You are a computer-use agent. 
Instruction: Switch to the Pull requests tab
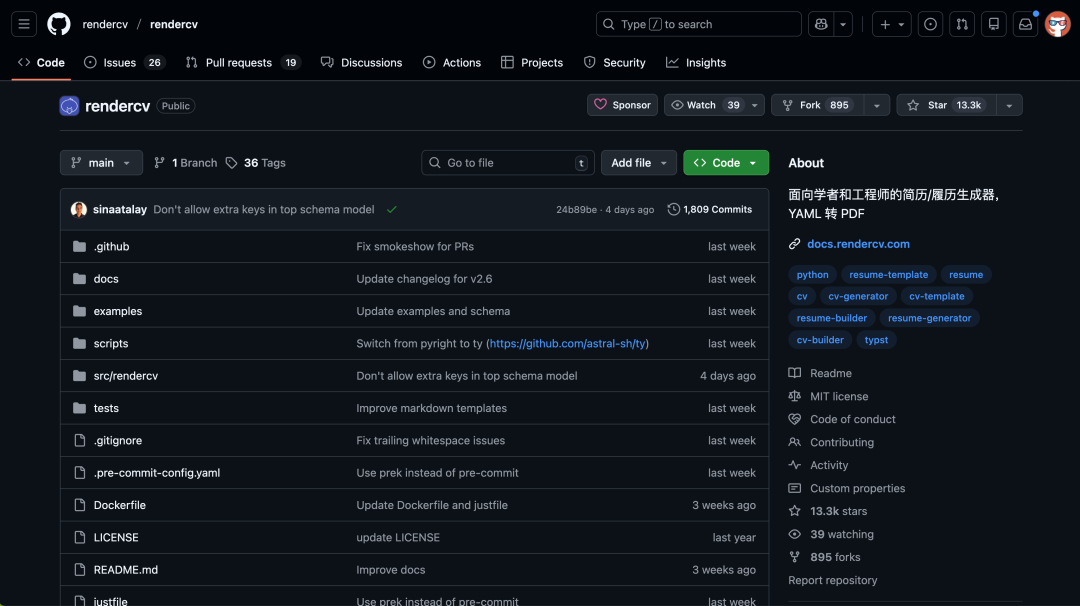(243, 63)
